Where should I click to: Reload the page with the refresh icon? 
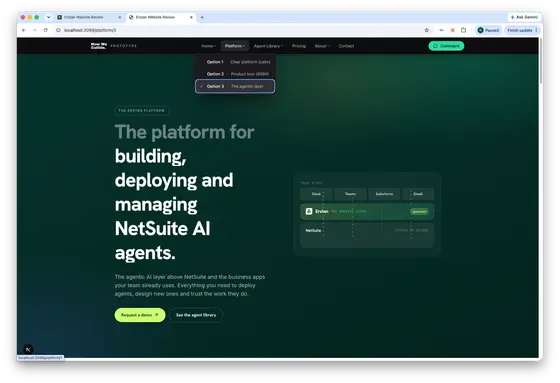pyautogui.click(x=45, y=30)
